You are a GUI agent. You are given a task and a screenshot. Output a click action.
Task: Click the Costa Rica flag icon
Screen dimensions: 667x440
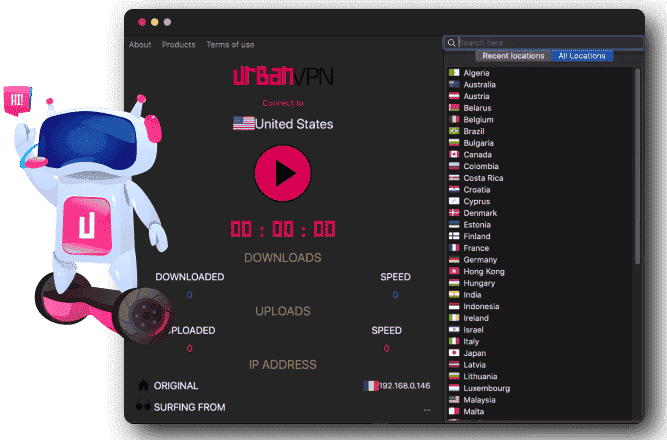coord(454,177)
